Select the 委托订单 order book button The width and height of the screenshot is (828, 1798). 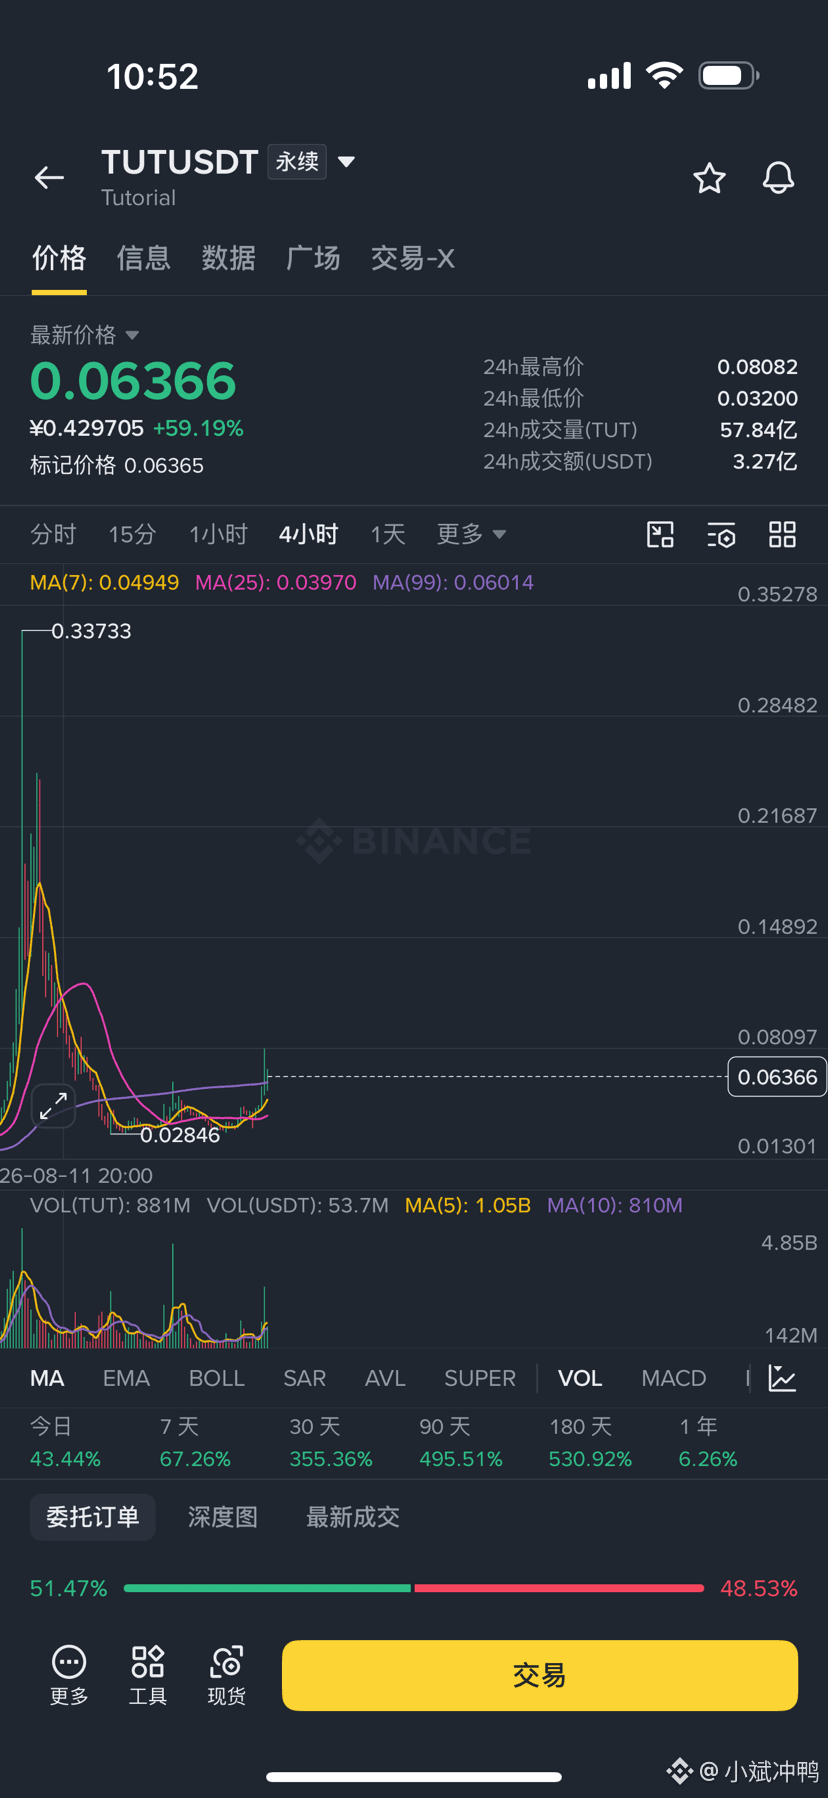tap(93, 1517)
